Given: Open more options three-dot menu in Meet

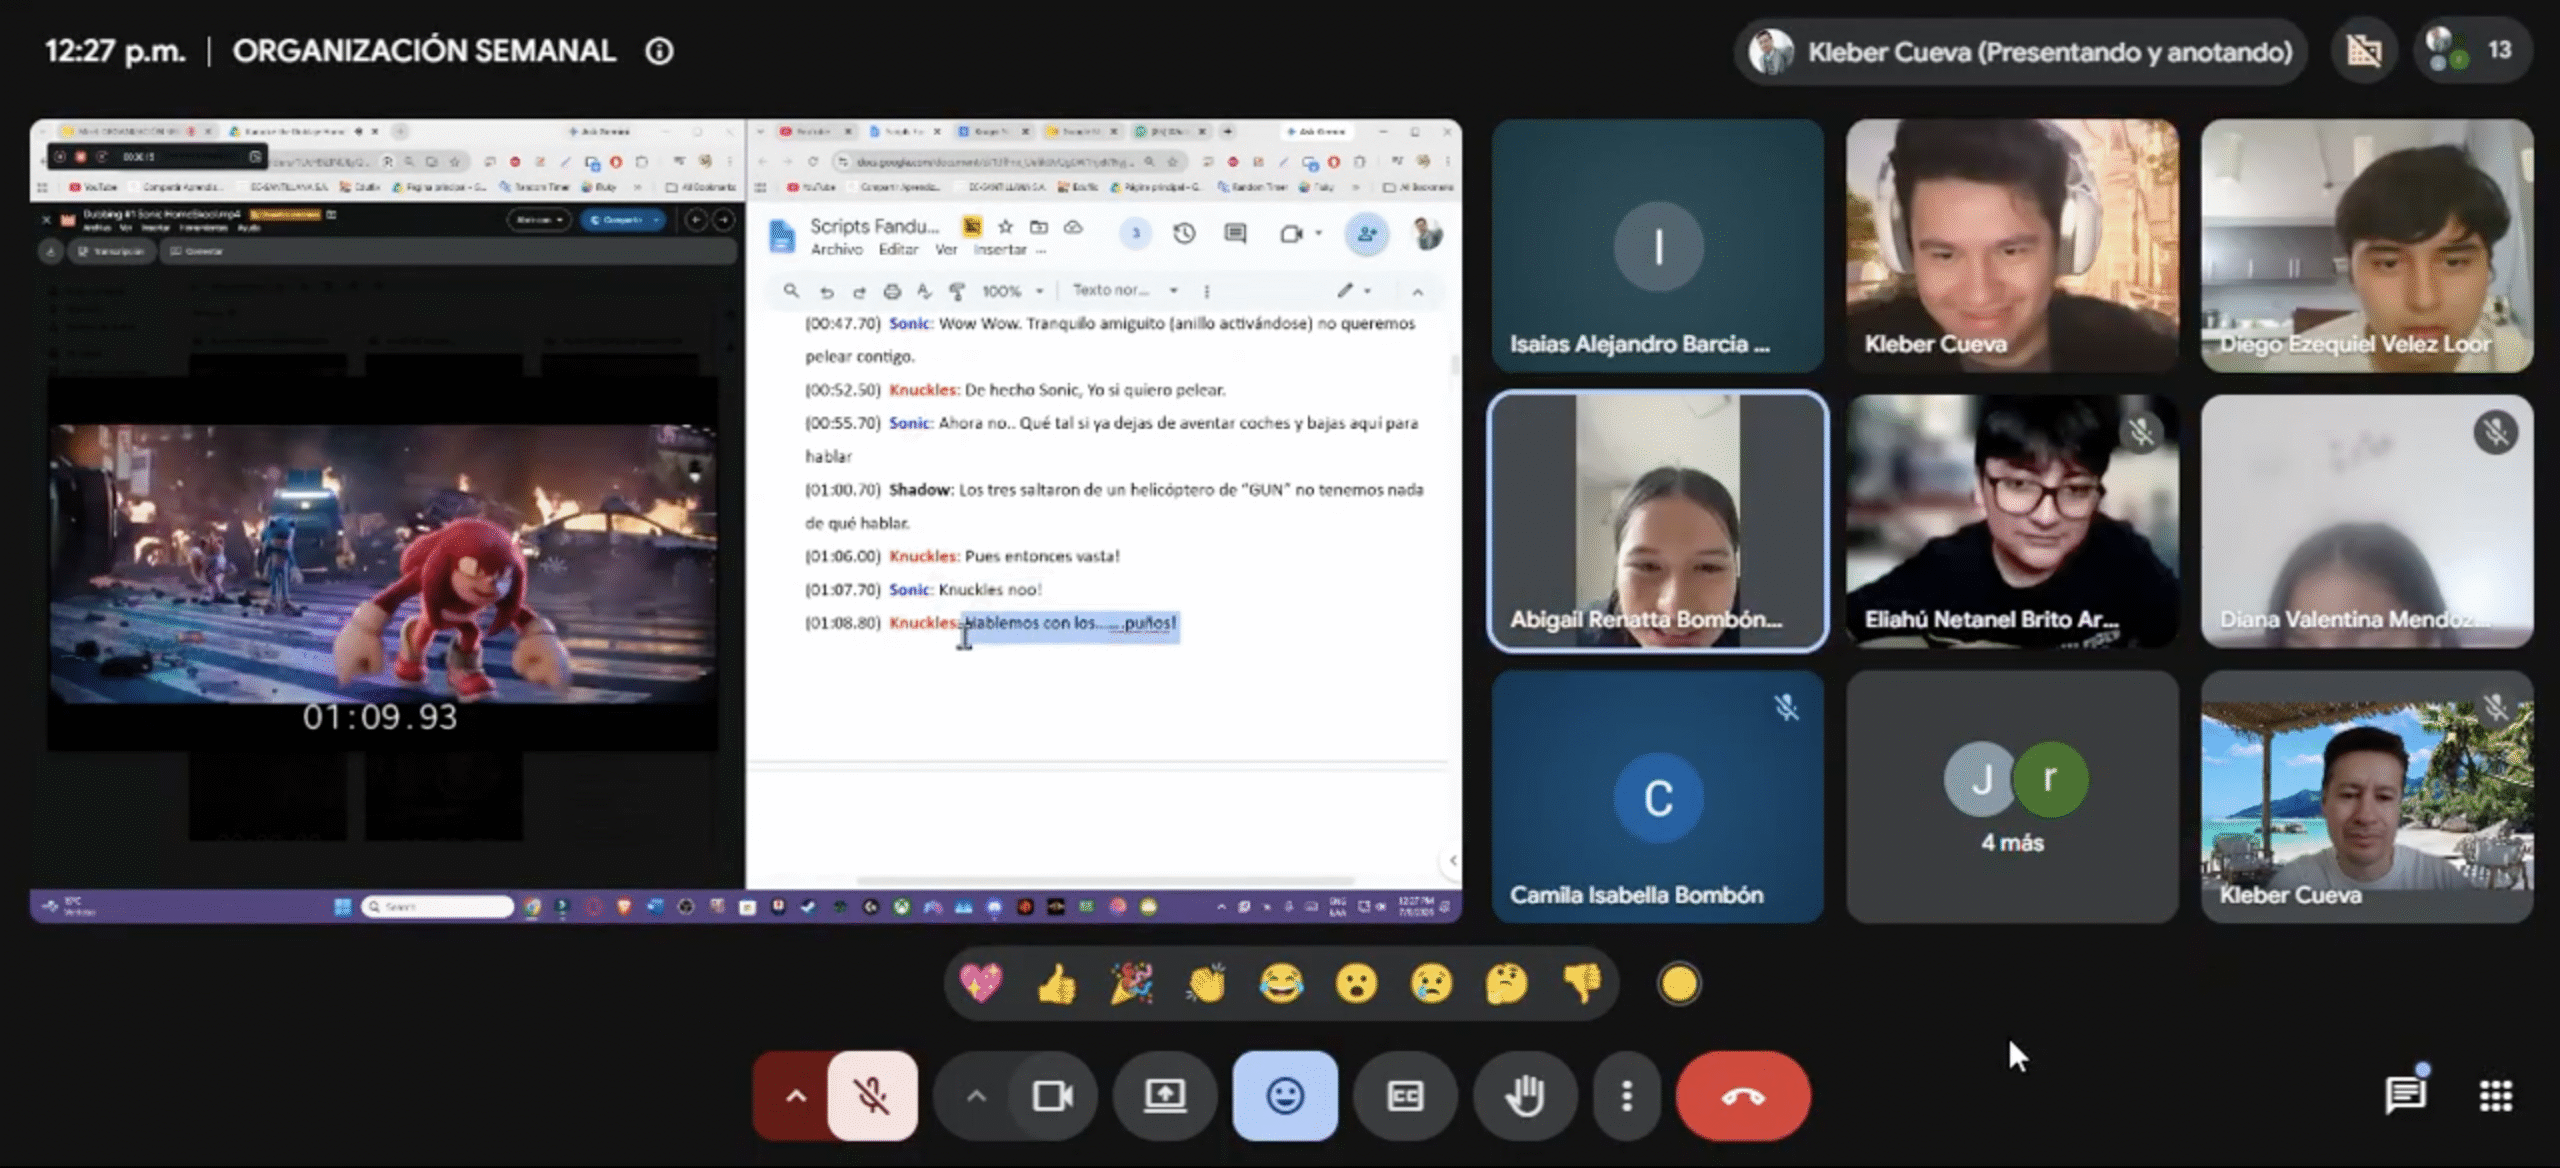Looking at the screenshot, I should (x=1627, y=1096).
